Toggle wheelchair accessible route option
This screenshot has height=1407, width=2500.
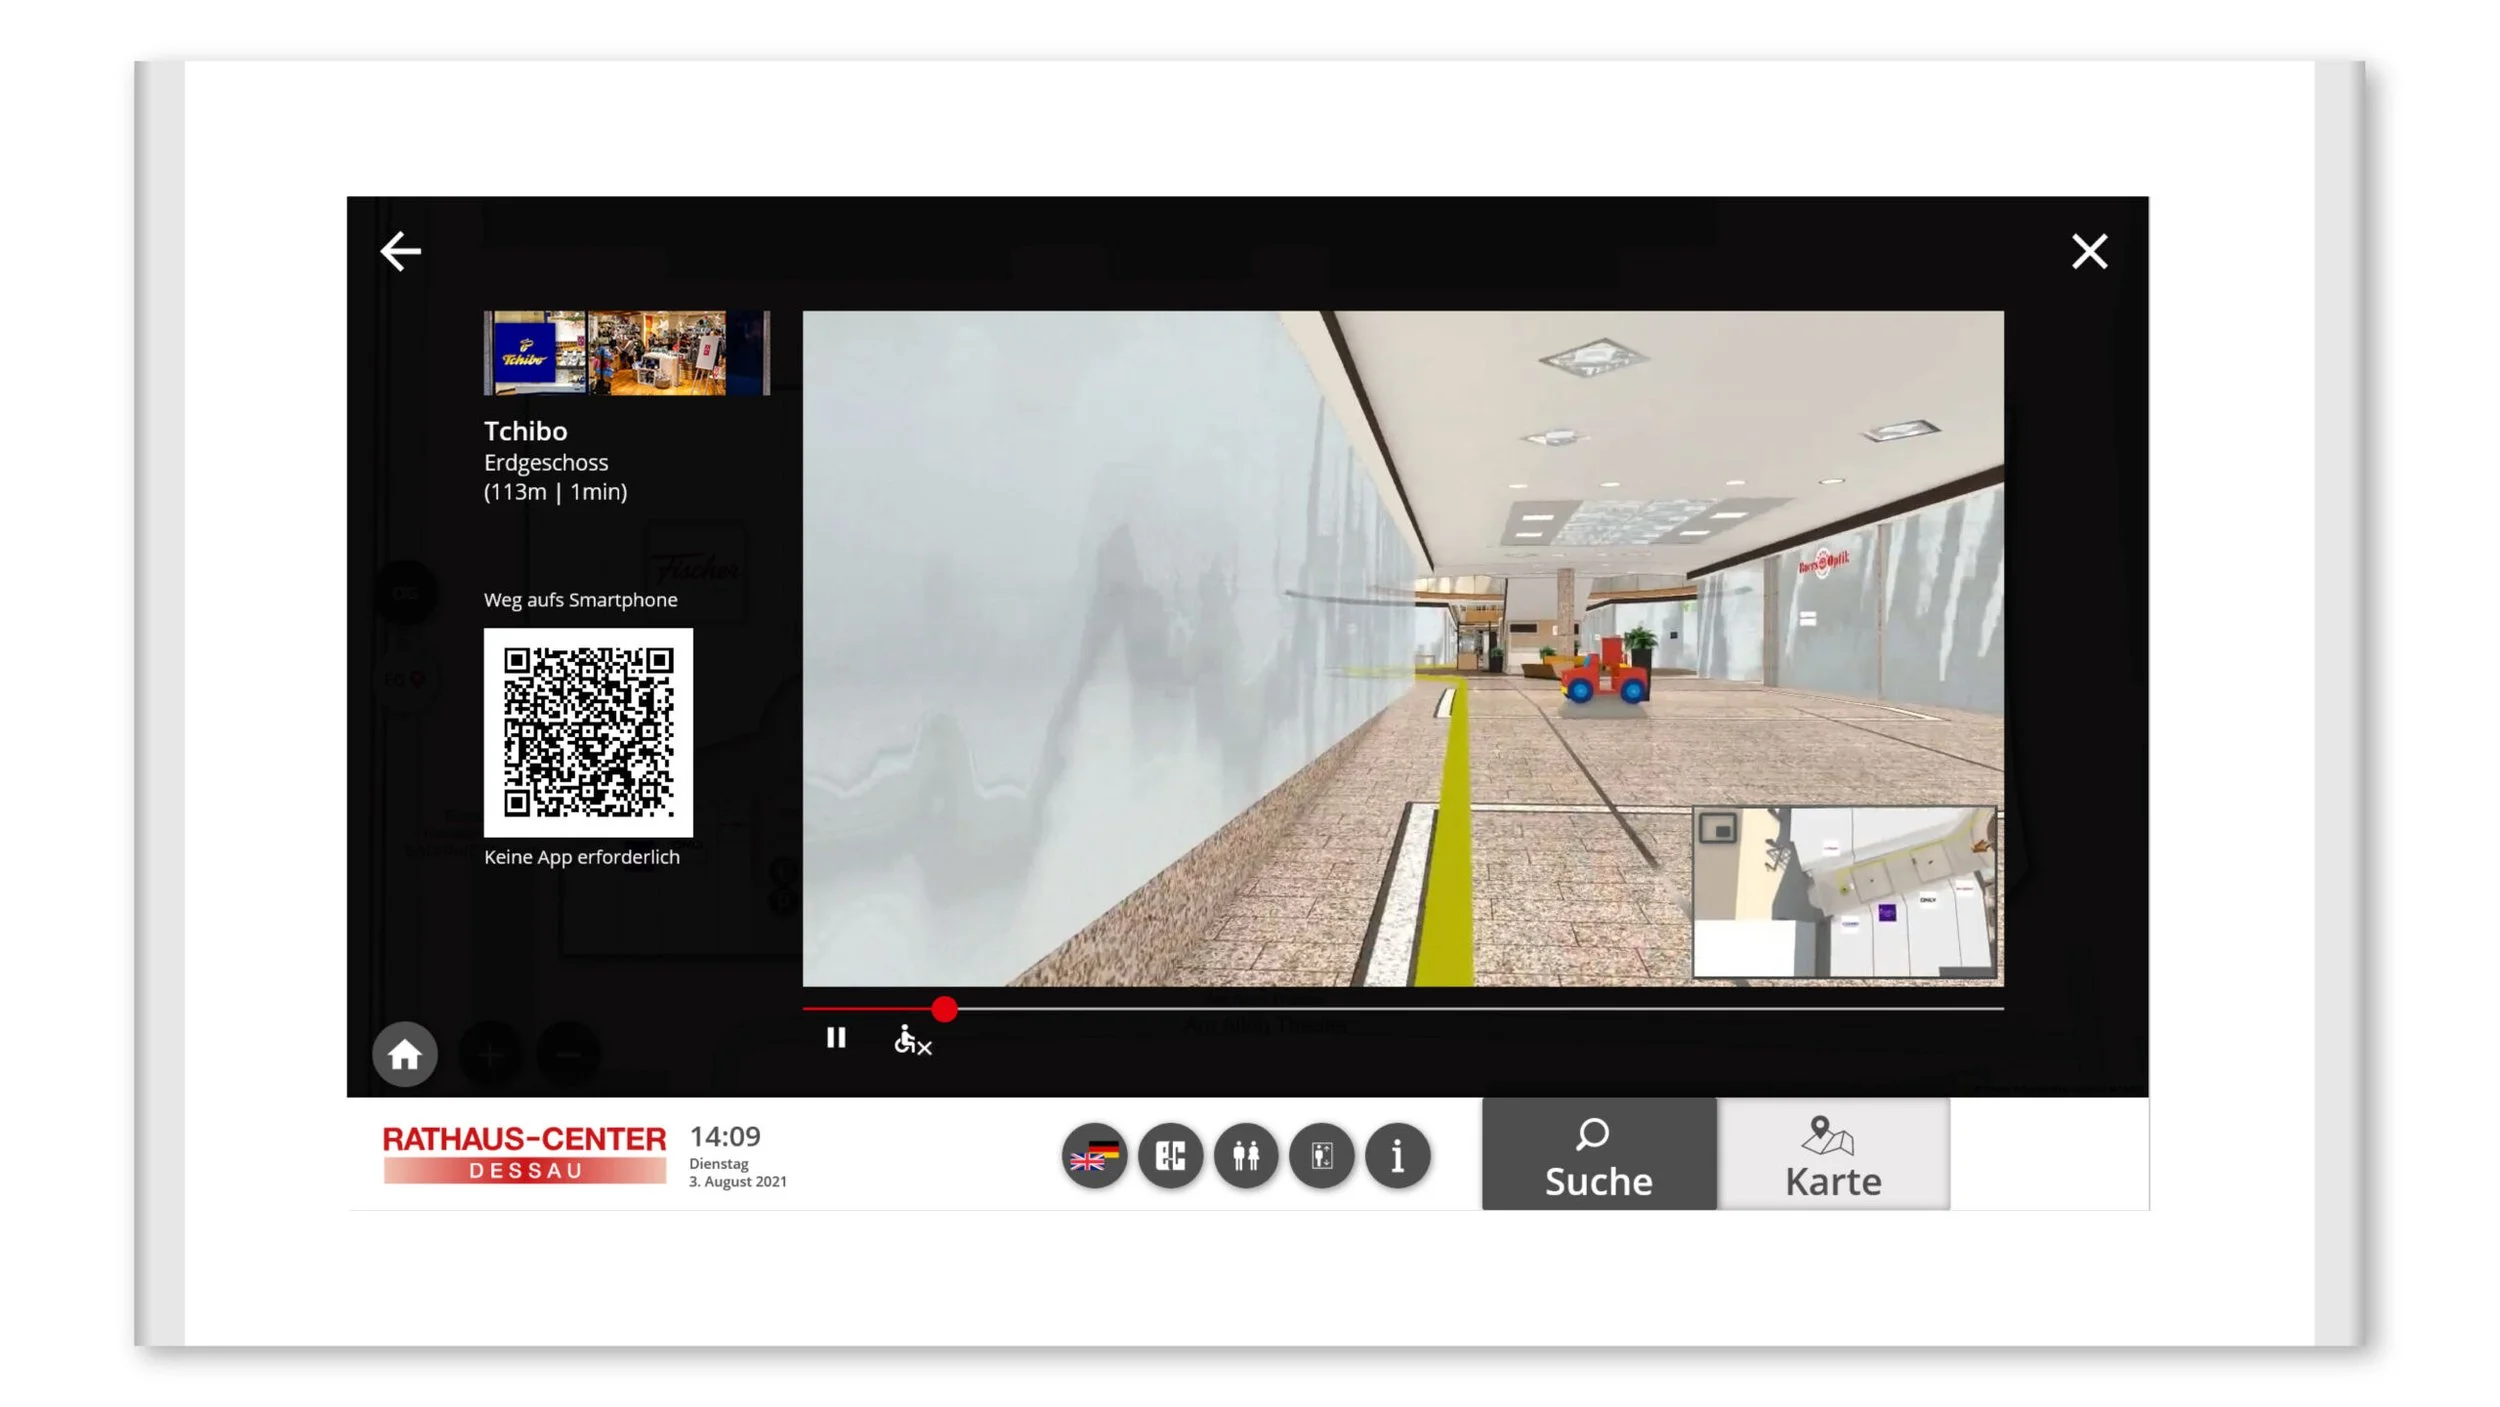[912, 1041]
